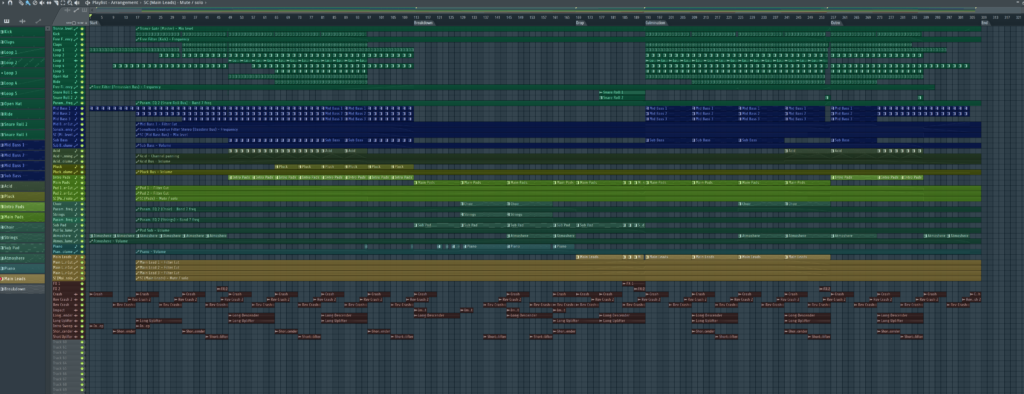Mute the Kick playlist track

82,34
